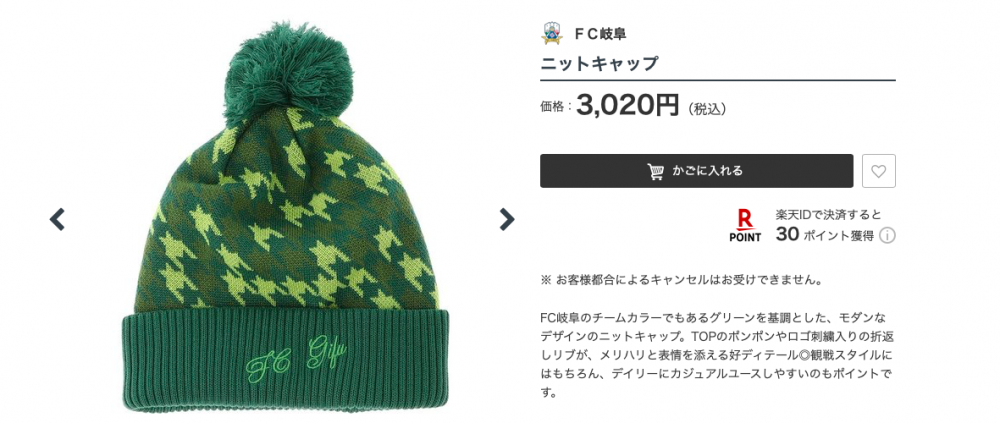Viewport: 1000px width, 423px height.
Task: Click the shopping cart icon in the button
Action: click(x=656, y=171)
